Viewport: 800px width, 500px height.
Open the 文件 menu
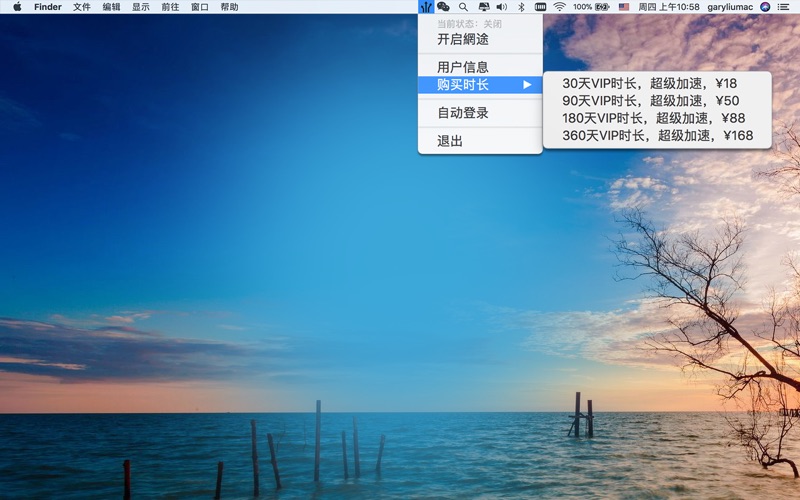tap(82, 7)
